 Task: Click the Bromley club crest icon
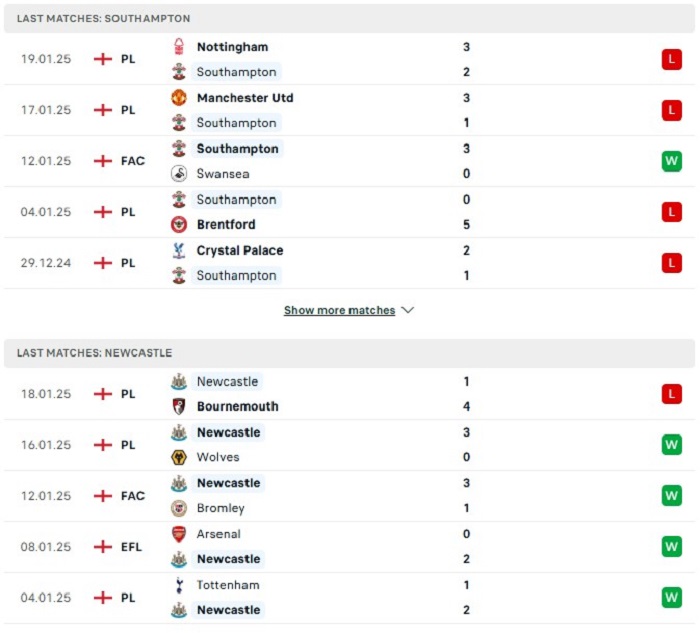[x=179, y=508]
